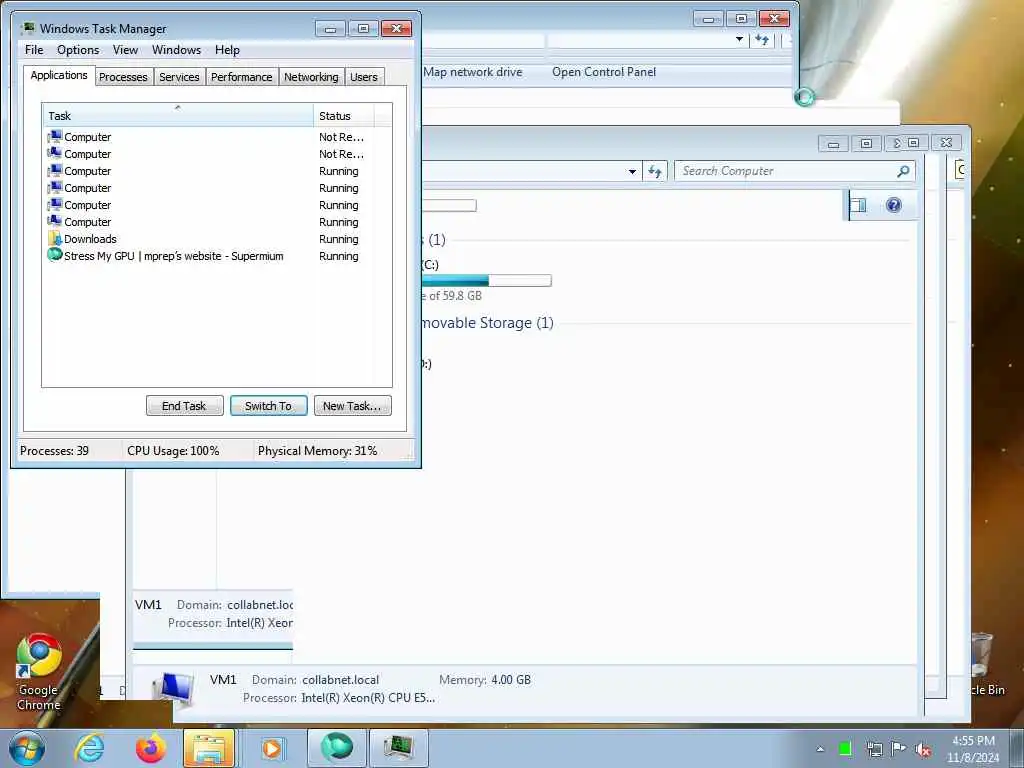Click the Processes: 39 status bar entry
The width and height of the screenshot is (1024, 768).
click(54, 451)
